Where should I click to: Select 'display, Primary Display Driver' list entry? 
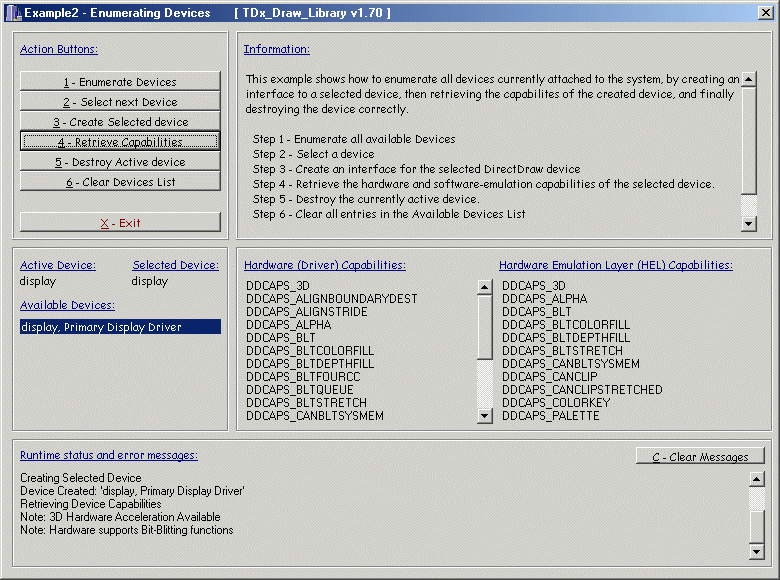click(120, 327)
